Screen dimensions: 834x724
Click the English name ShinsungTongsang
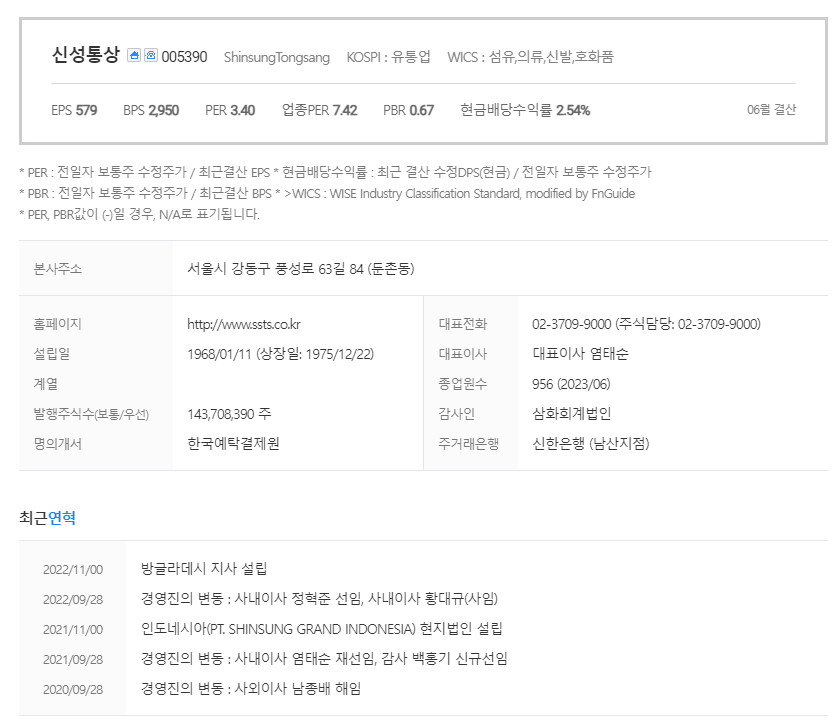coord(277,57)
